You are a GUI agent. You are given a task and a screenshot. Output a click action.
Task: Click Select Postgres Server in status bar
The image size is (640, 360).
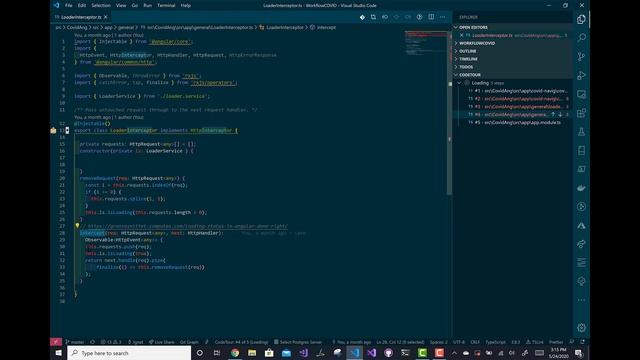pos(298,342)
